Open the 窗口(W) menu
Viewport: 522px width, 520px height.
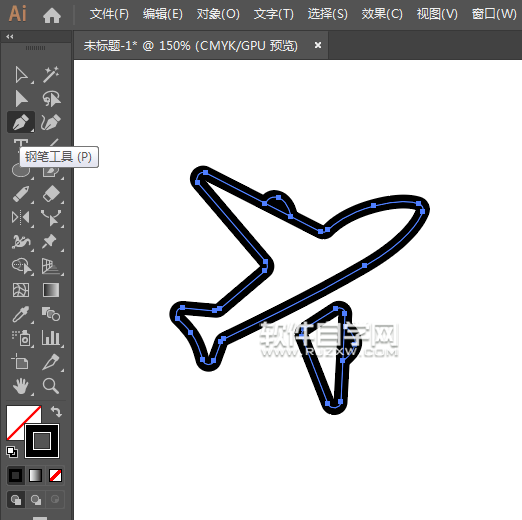[494, 14]
